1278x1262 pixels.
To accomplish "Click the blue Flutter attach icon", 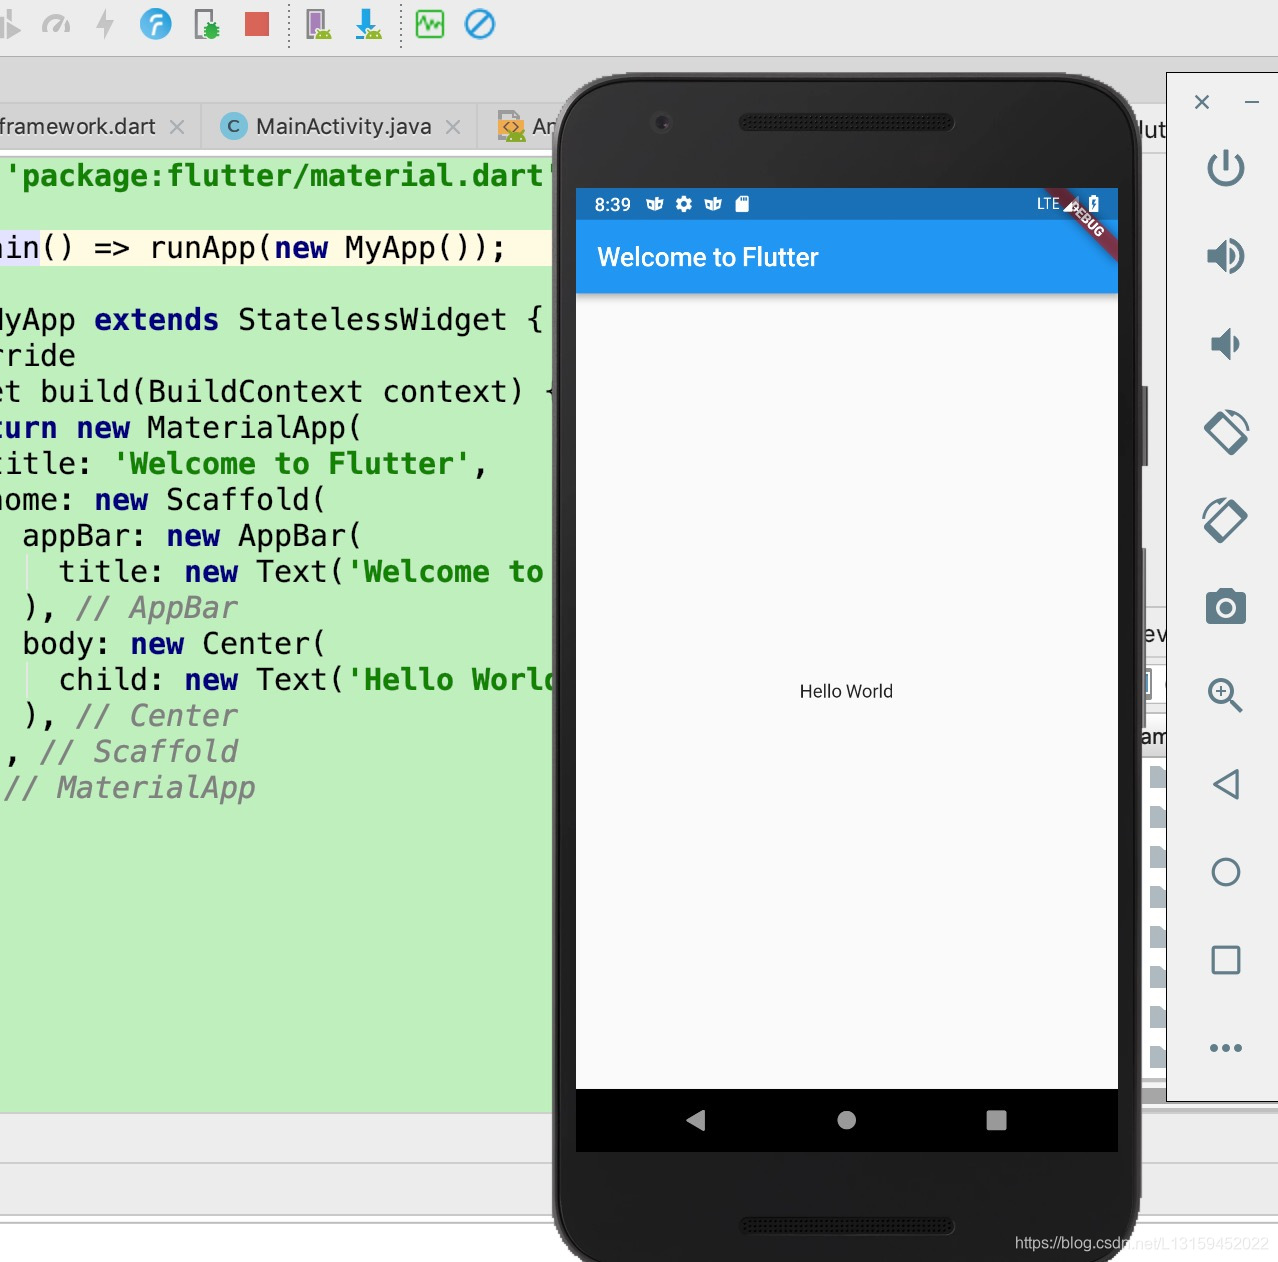I will pyautogui.click(x=155, y=23).
